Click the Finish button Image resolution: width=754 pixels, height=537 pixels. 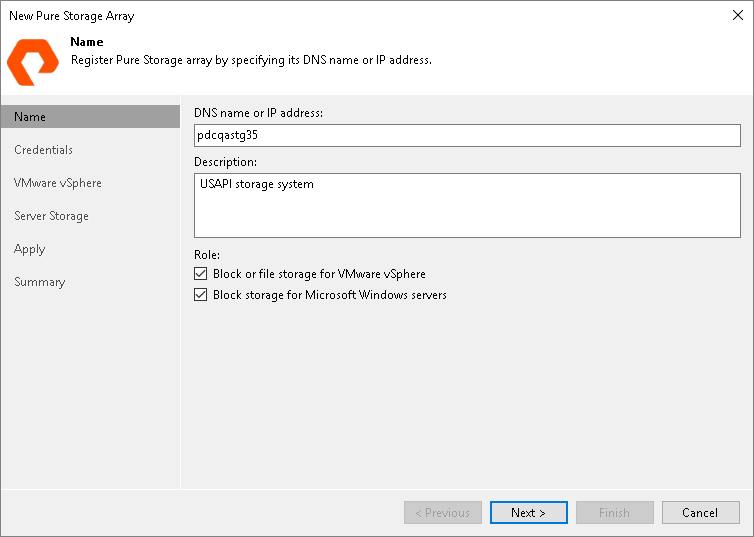tap(615, 512)
